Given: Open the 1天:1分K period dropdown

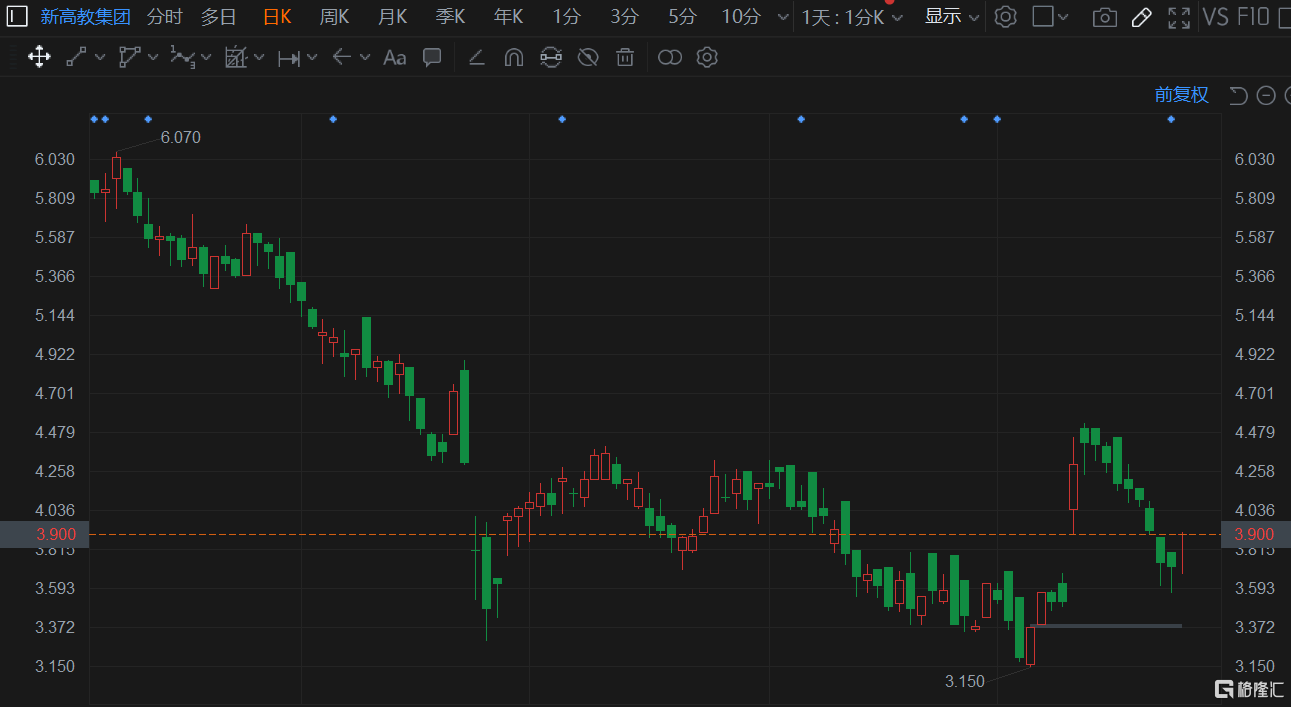Looking at the screenshot, I should [852, 17].
